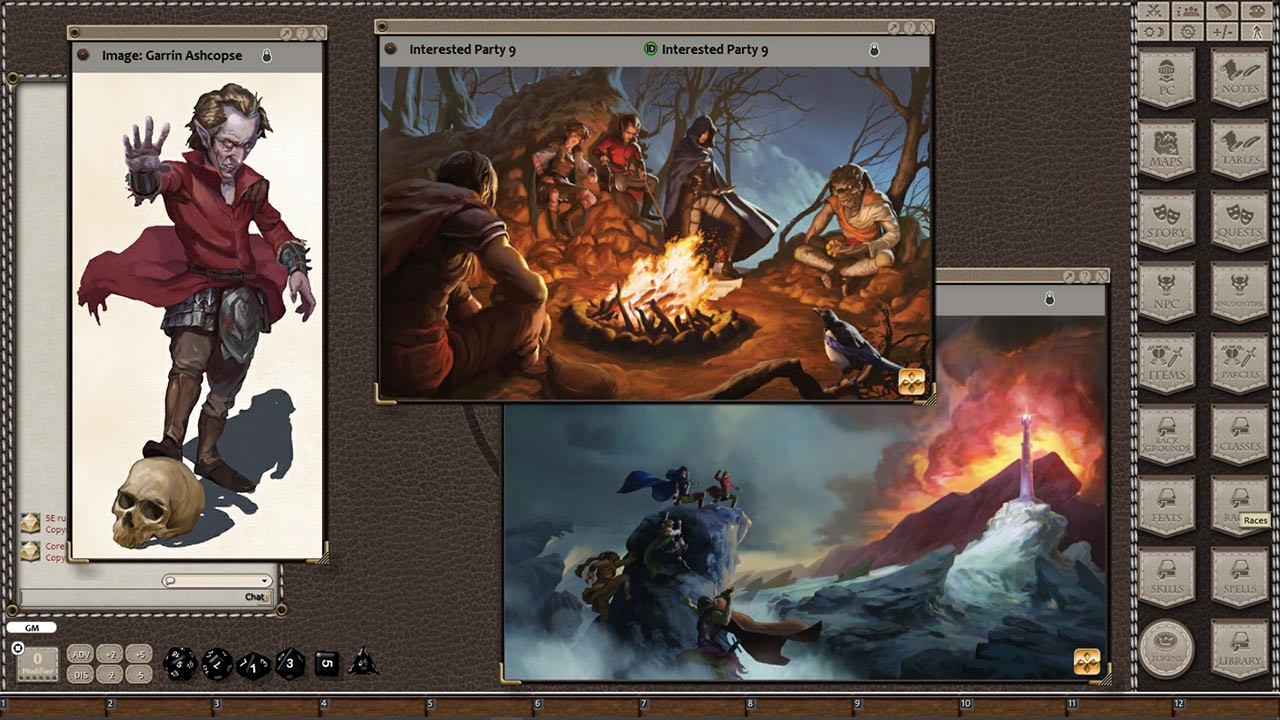Open the Maps sidebar panel

(1166, 149)
